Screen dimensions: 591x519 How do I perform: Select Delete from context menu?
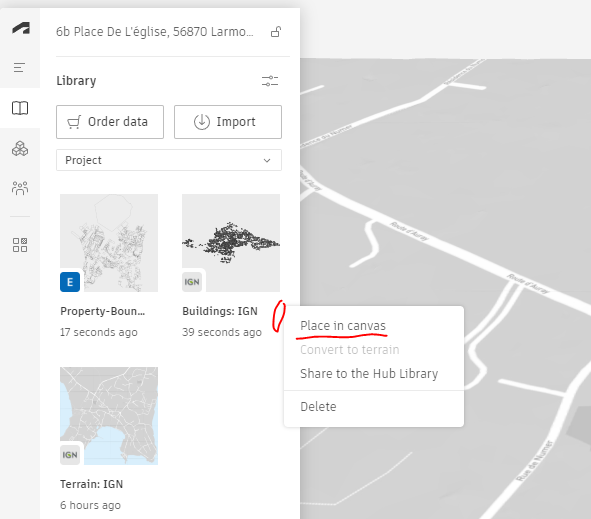pos(318,406)
